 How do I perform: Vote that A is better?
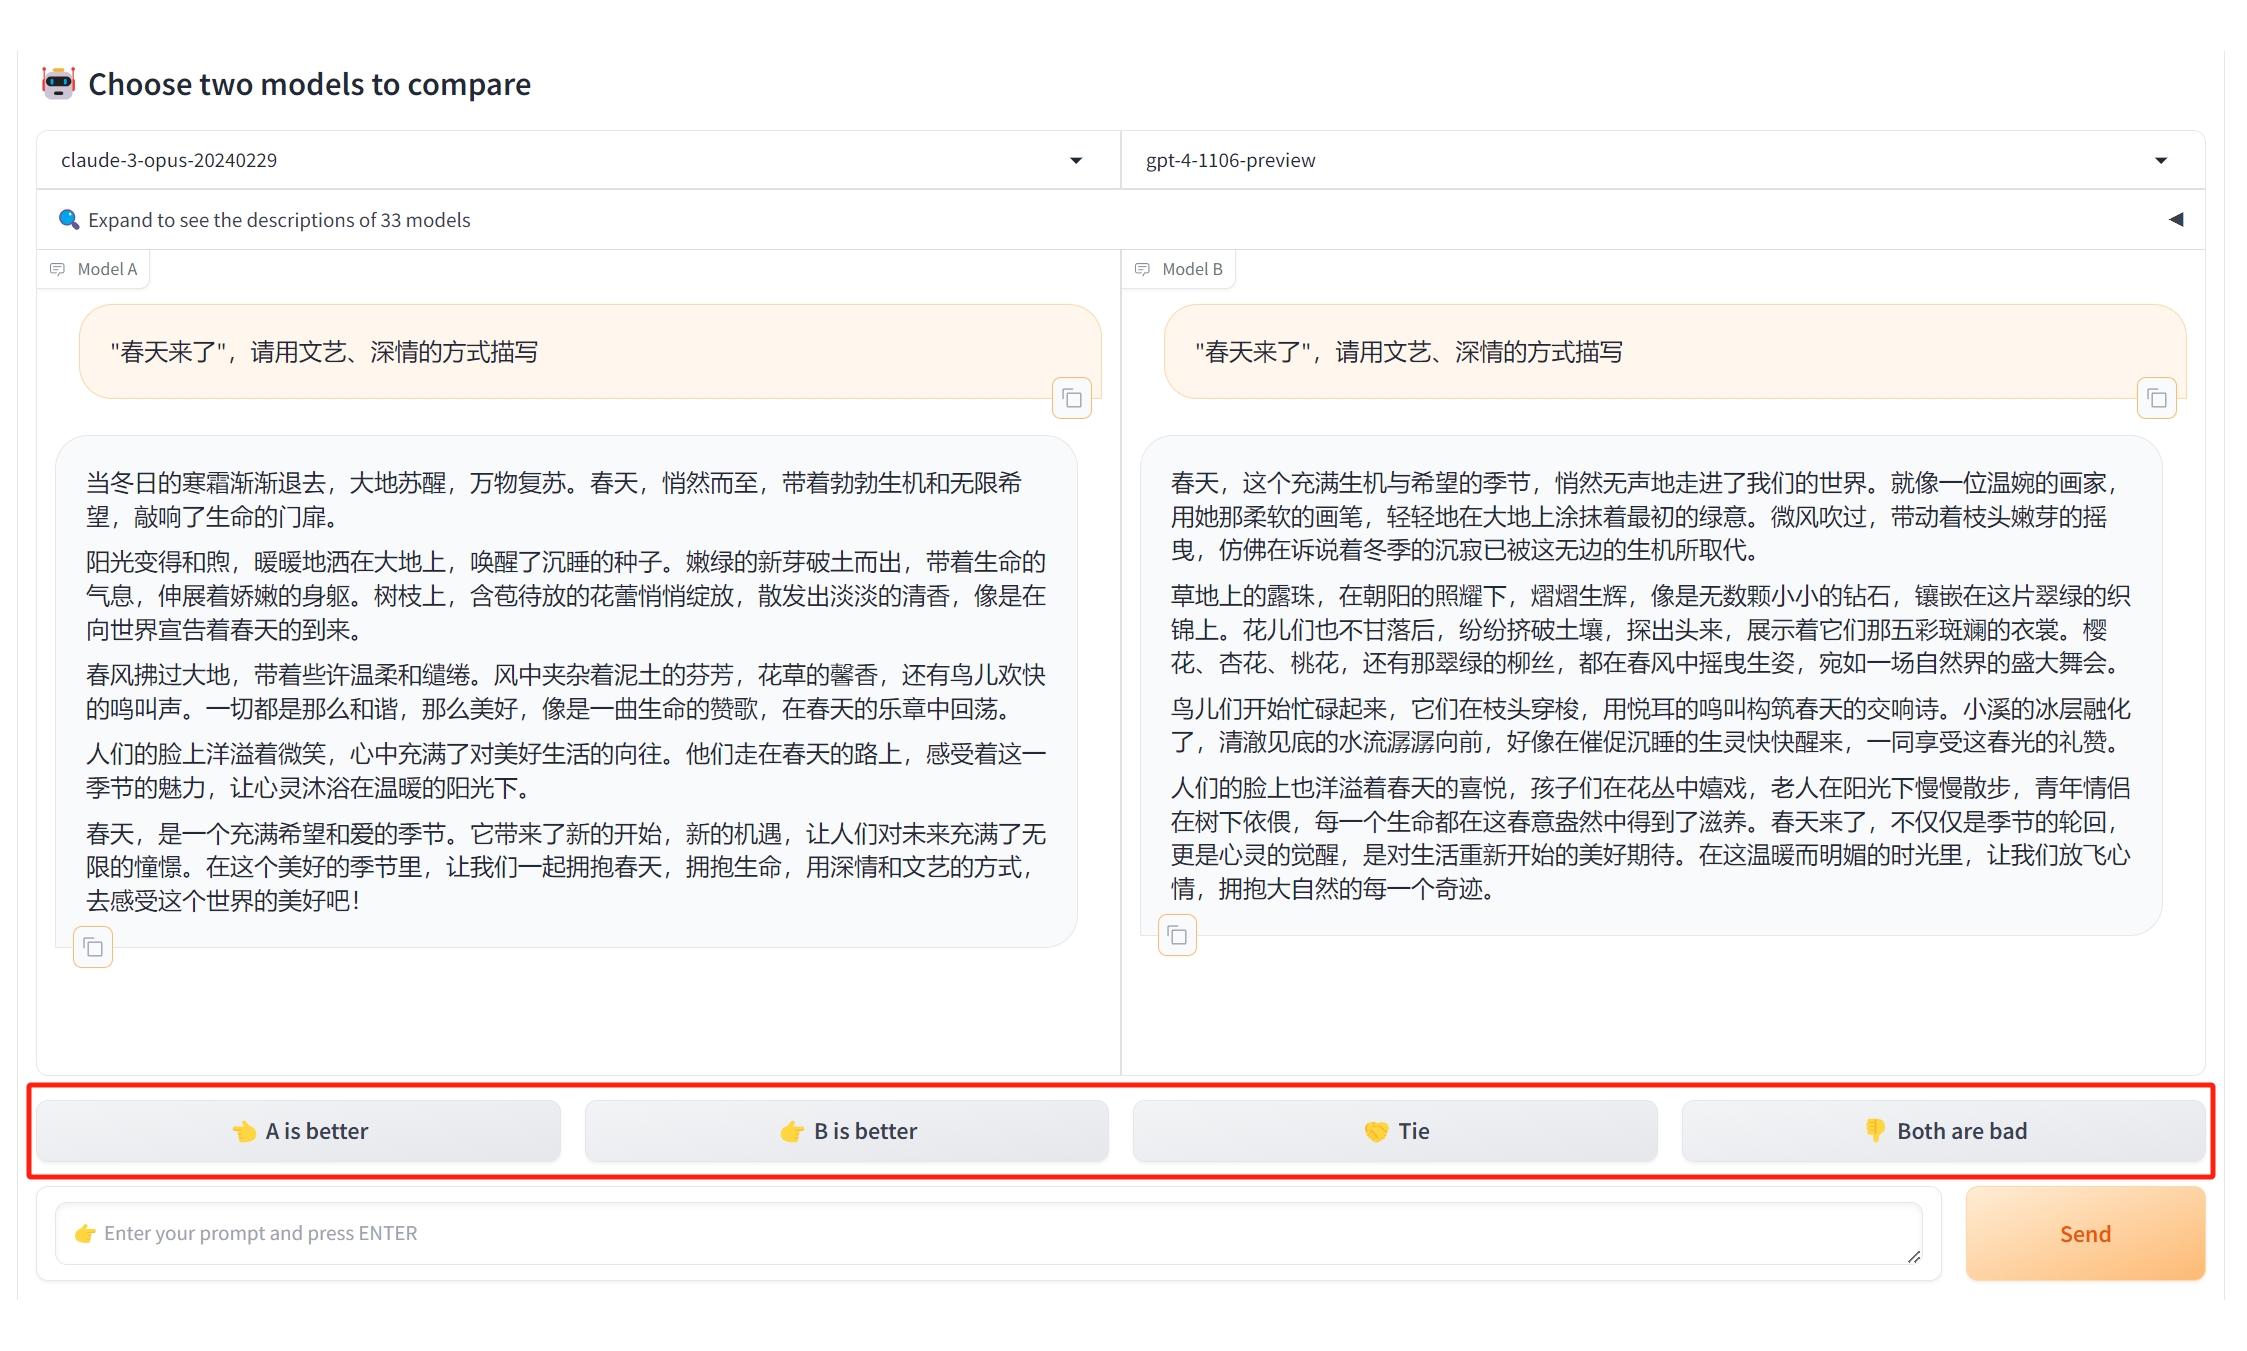point(298,1131)
